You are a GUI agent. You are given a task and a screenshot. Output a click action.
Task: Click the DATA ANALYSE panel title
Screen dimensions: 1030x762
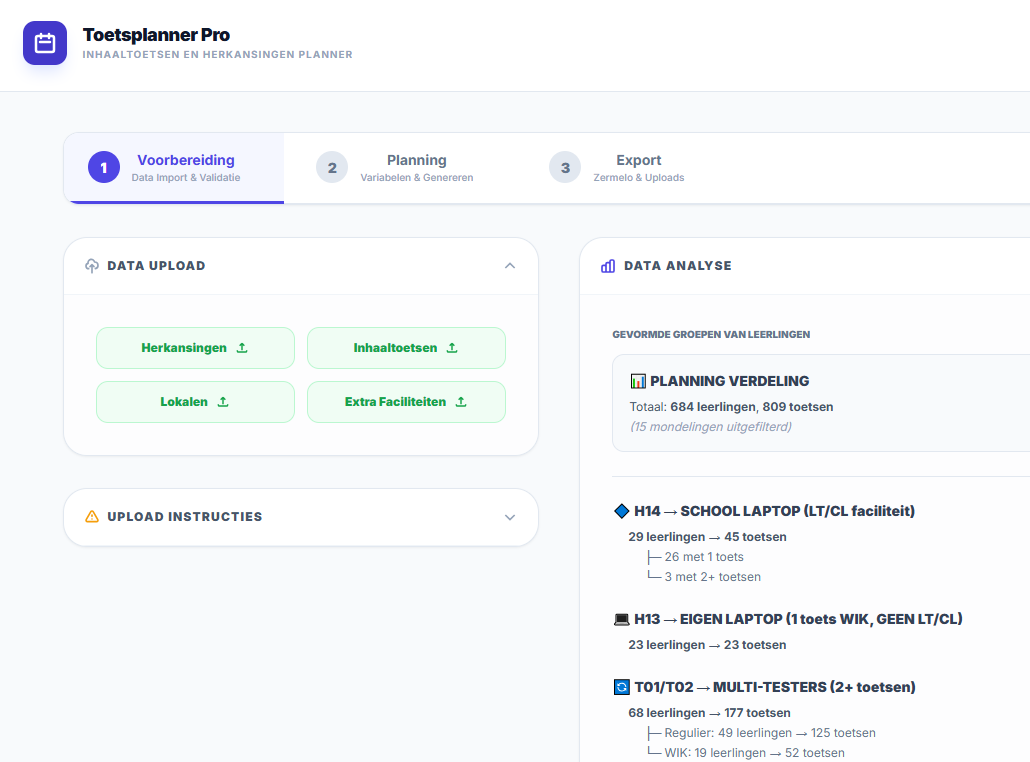point(677,265)
